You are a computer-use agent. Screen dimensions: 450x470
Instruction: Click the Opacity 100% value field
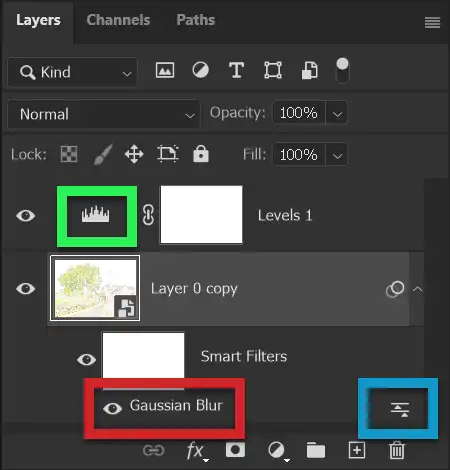[x=299, y=113]
